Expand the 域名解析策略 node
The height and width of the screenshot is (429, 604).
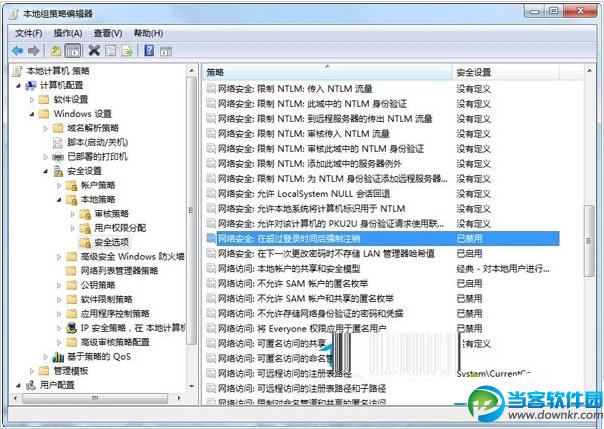[x=45, y=128]
